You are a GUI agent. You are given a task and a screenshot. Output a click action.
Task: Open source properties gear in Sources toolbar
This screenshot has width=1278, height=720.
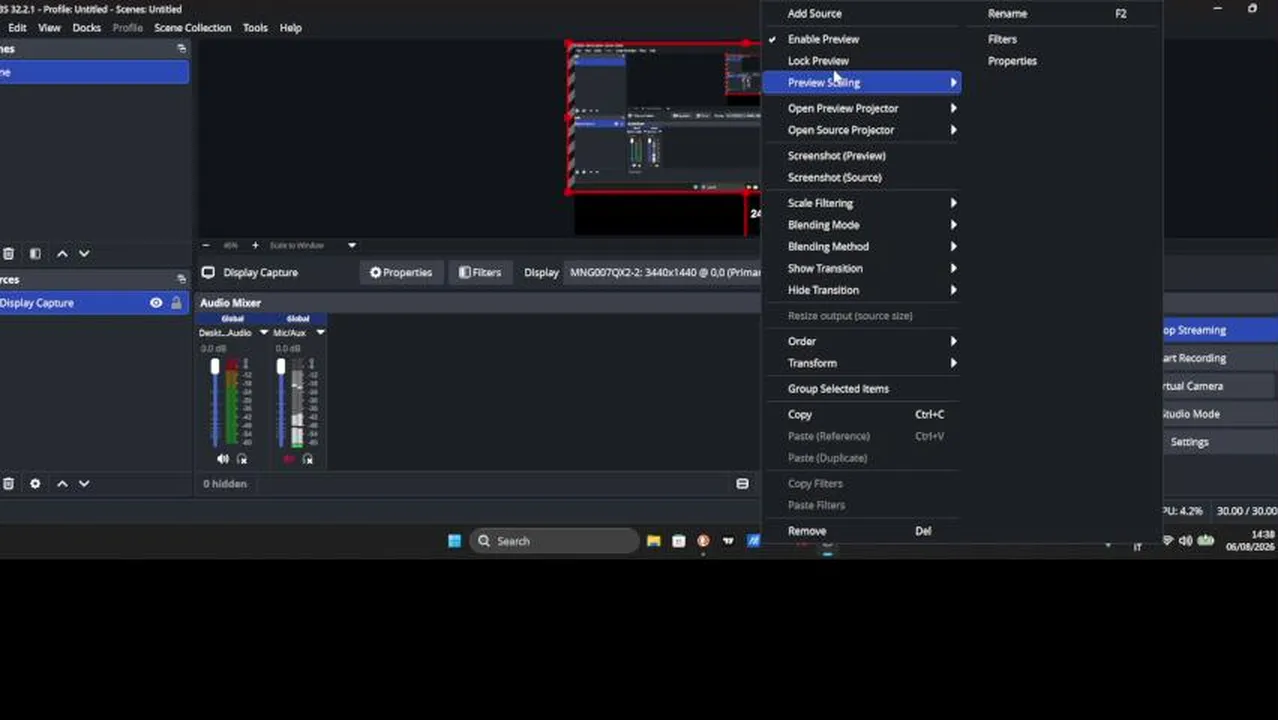click(x=35, y=483)
